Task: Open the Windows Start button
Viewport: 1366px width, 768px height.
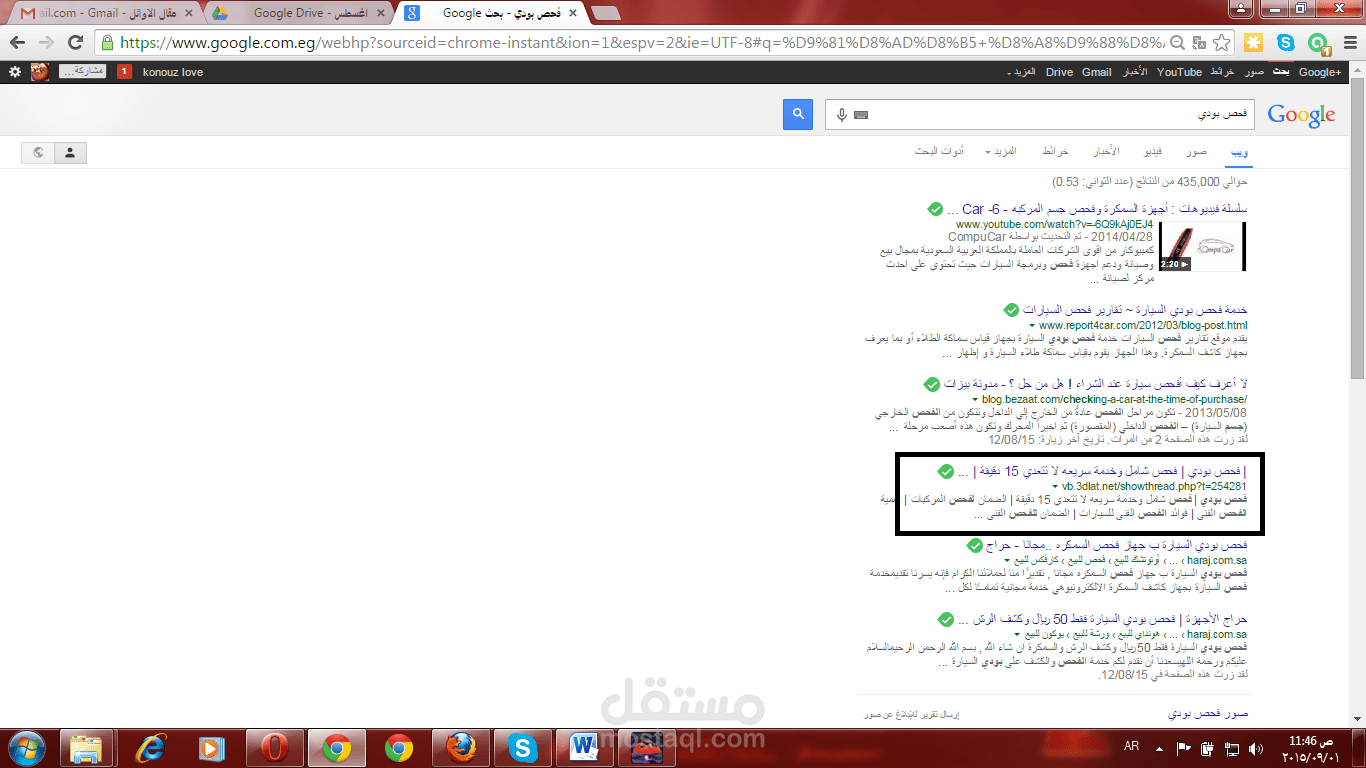Action: coord(27,748)
